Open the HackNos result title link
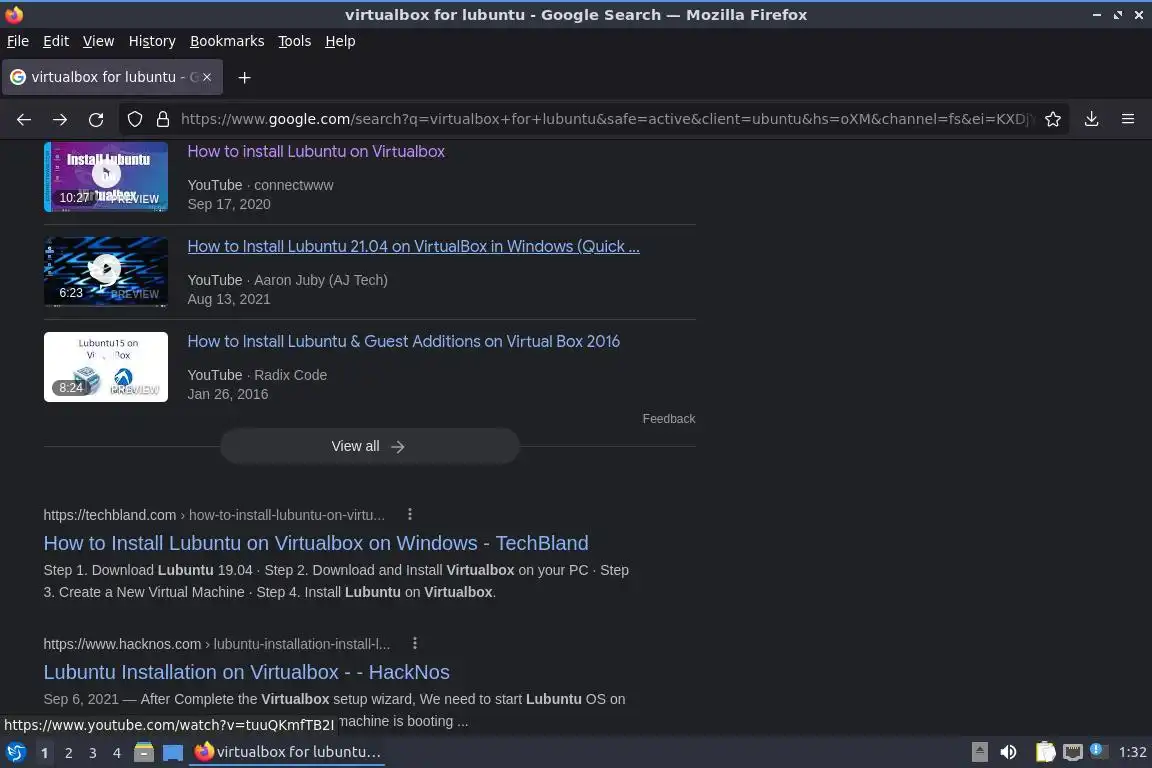This screenshot has height=768, width=1152. (246, 672)
